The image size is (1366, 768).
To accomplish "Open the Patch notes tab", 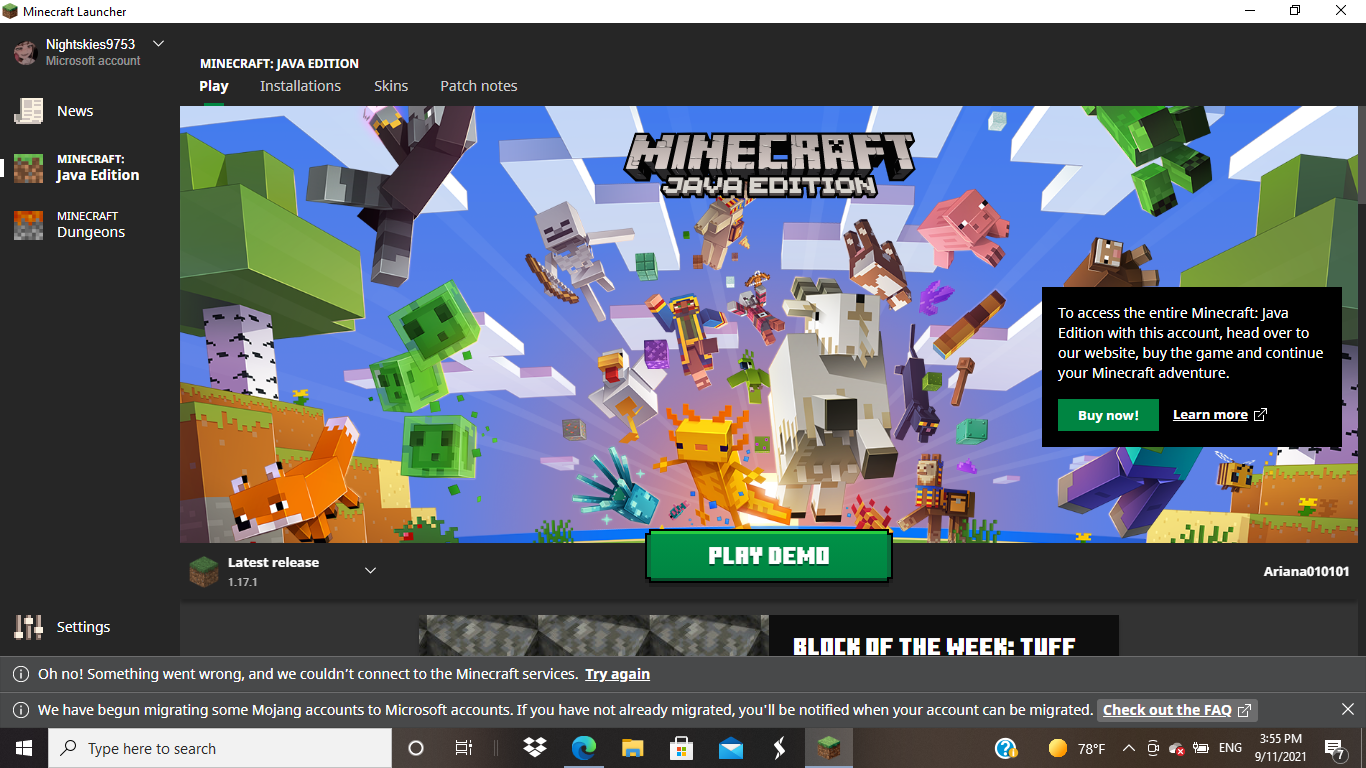I will tap(479, 86).
